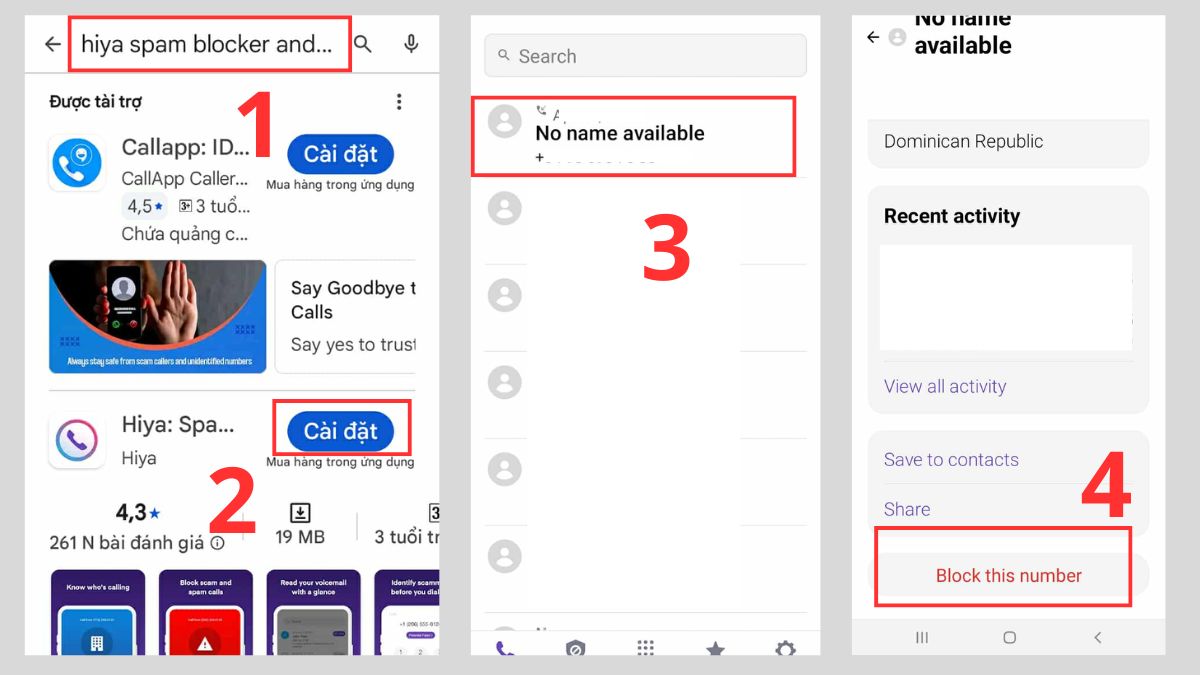This screenshot has width=1200, height=675.
Task: Open the Say Goodbye to Calls card
Action: [x=345, y=317]
